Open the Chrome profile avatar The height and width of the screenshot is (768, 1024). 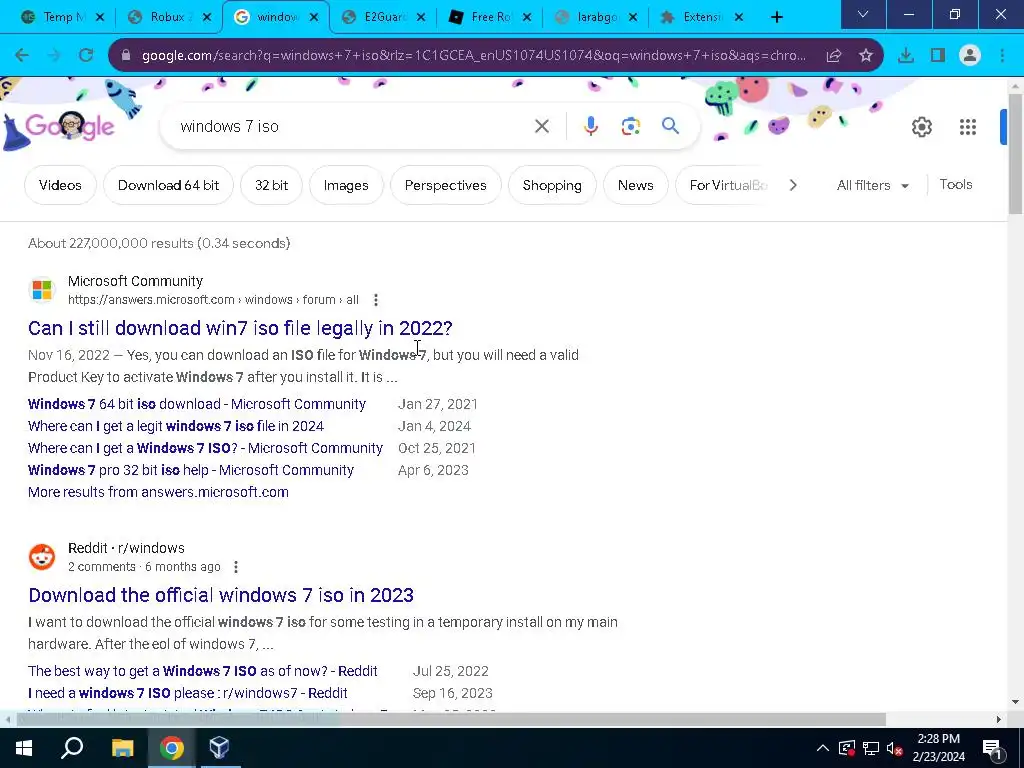[970, 56]
